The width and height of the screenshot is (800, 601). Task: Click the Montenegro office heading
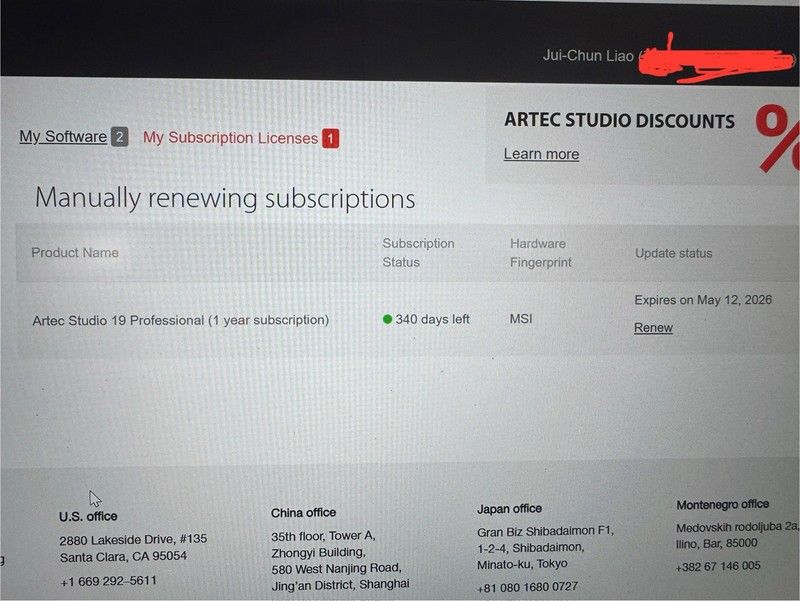click(x=723, y=505)
